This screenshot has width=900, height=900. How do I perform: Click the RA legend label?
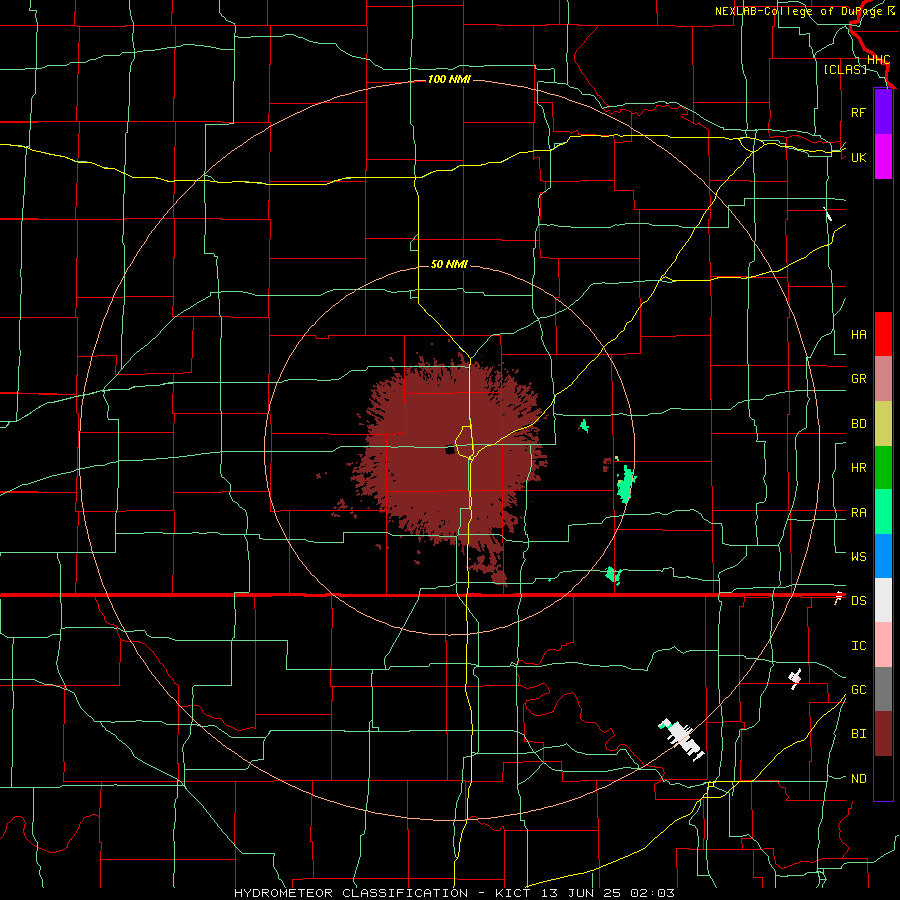858,513
